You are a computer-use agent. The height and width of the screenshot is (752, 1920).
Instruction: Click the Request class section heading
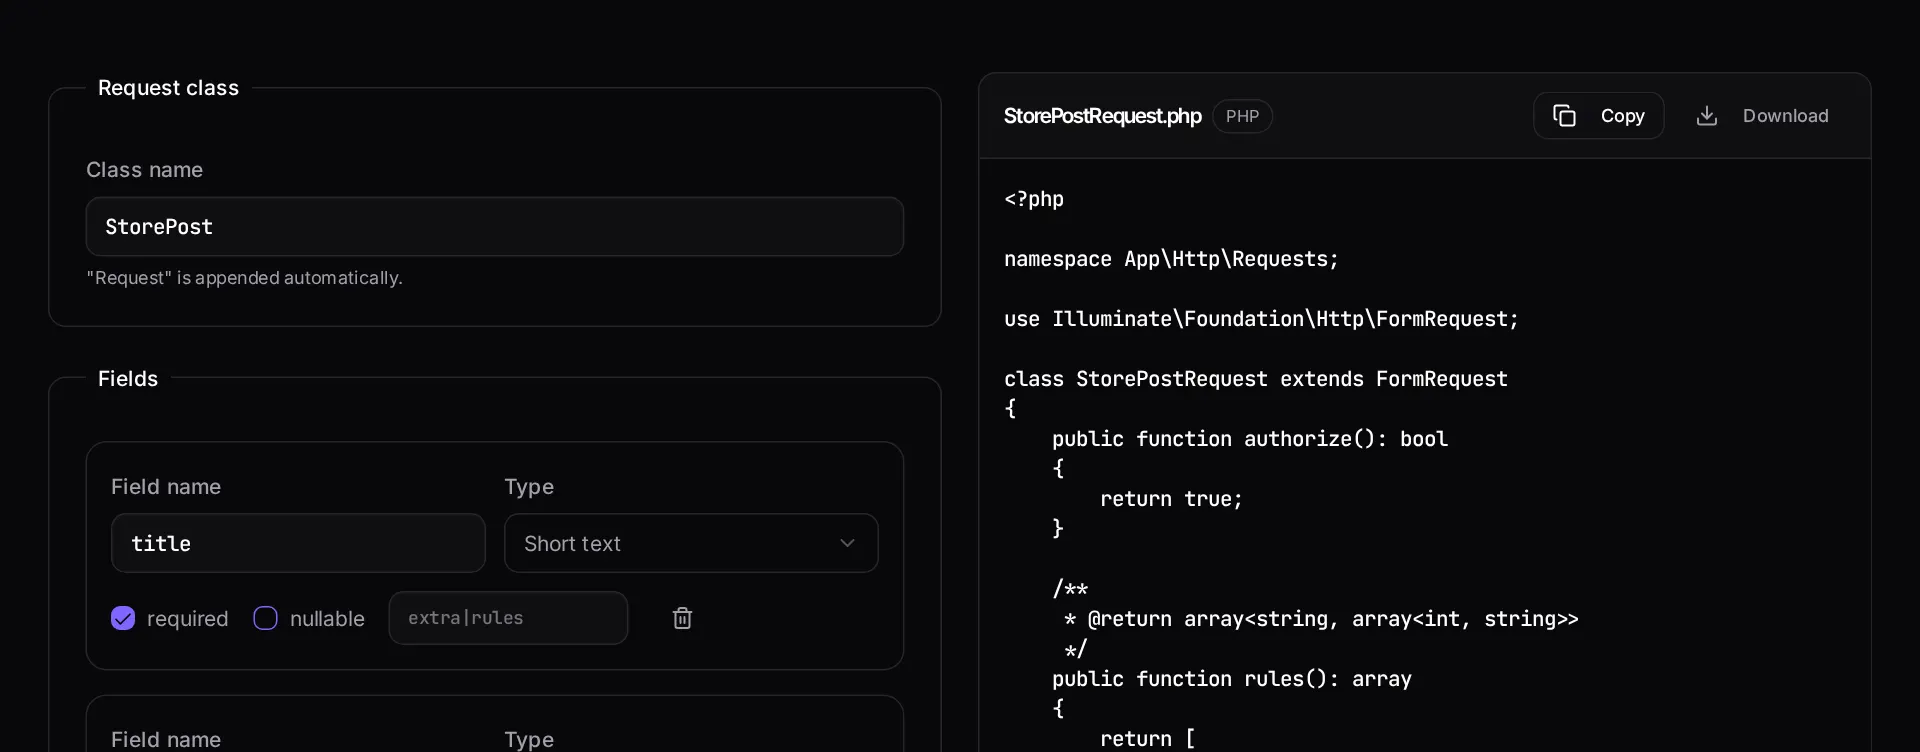168,88
